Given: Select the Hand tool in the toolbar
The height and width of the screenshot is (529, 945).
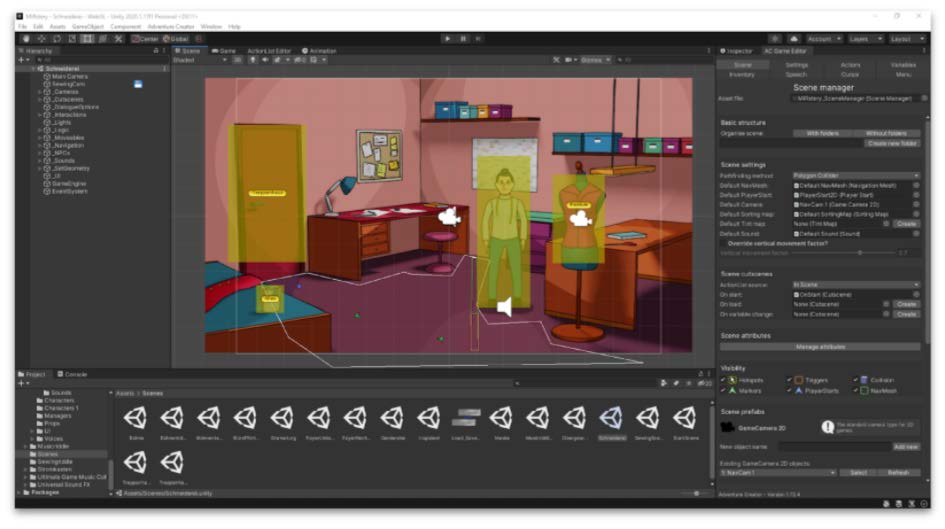Looking at the screenshot, I should 26,38.
